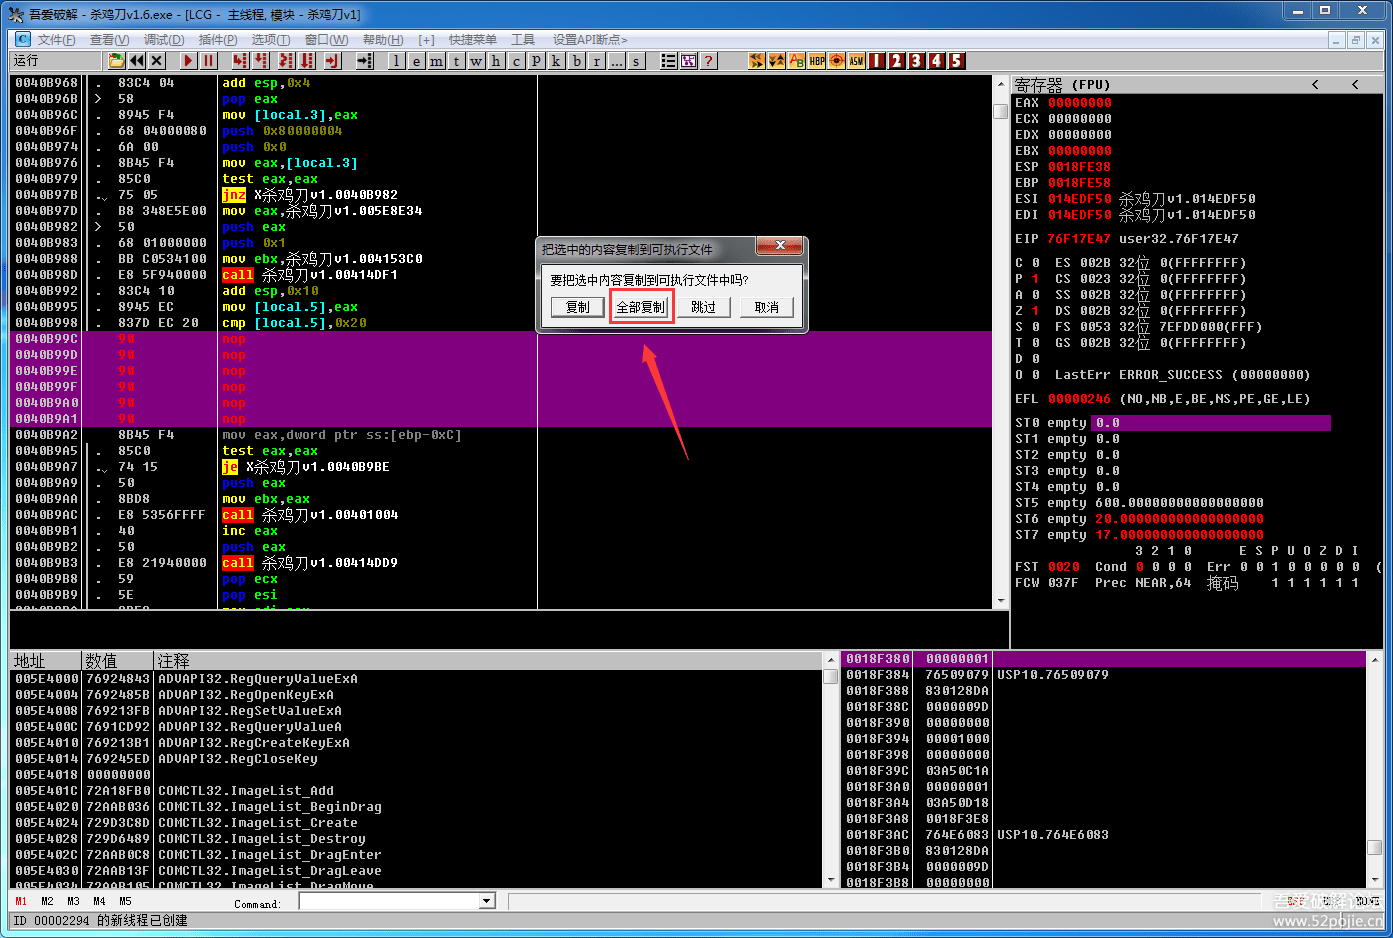Click the 寄存器 (FPU) registers header

[1062, 85]
